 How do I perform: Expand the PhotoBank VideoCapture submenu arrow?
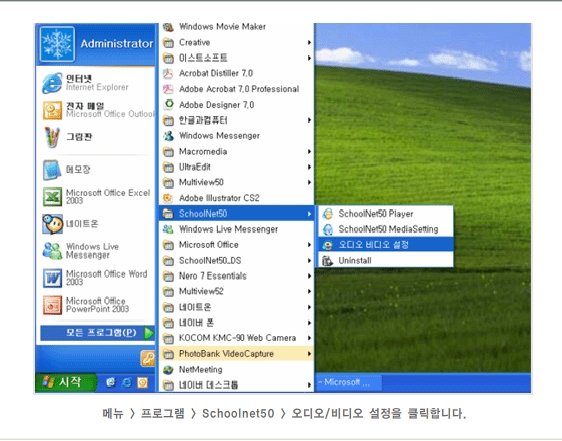tap(309, 354)
